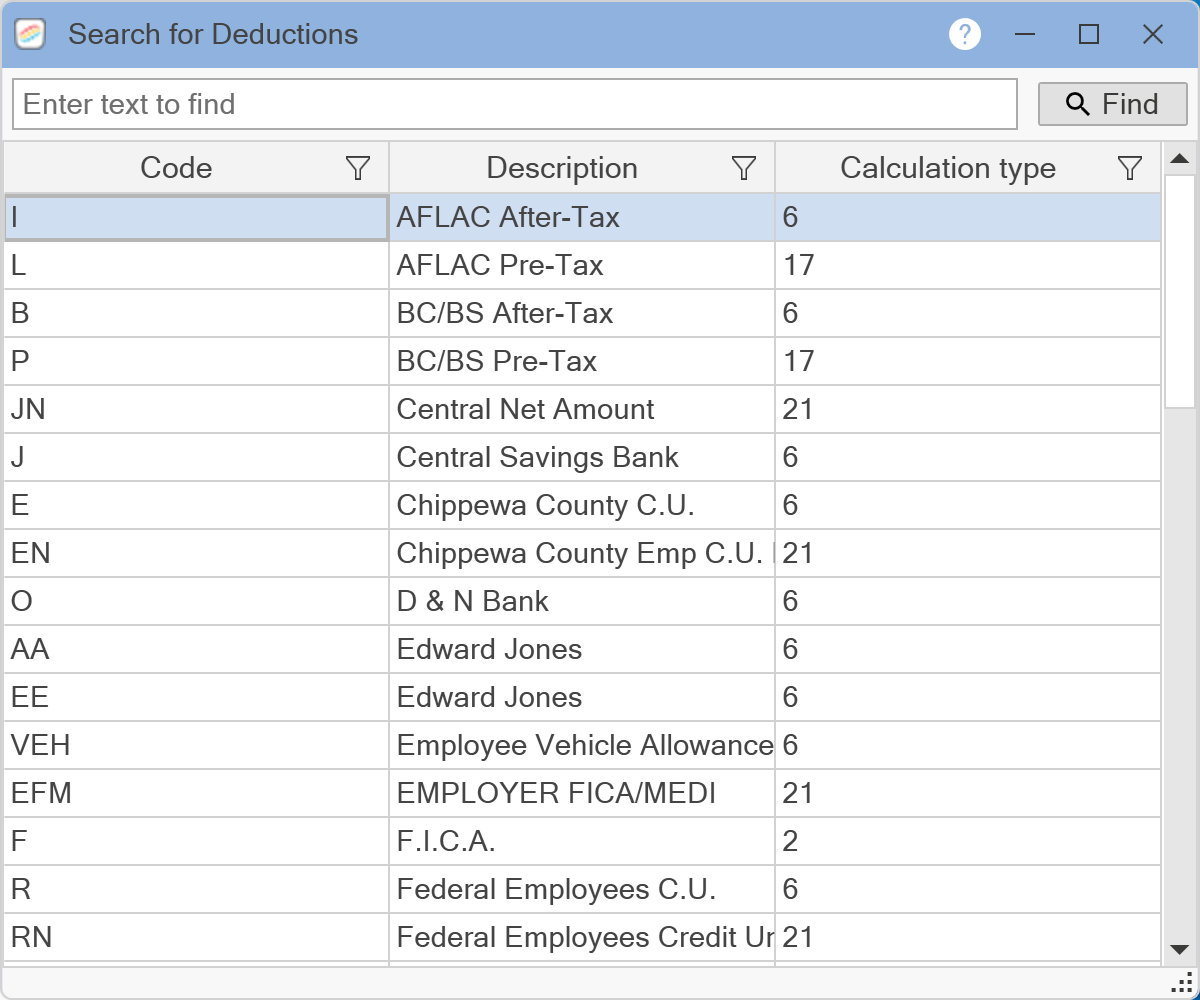The image size is (1200, 1000).
Task: Click the scrollbar up arrow
Action: [1179, 158]
